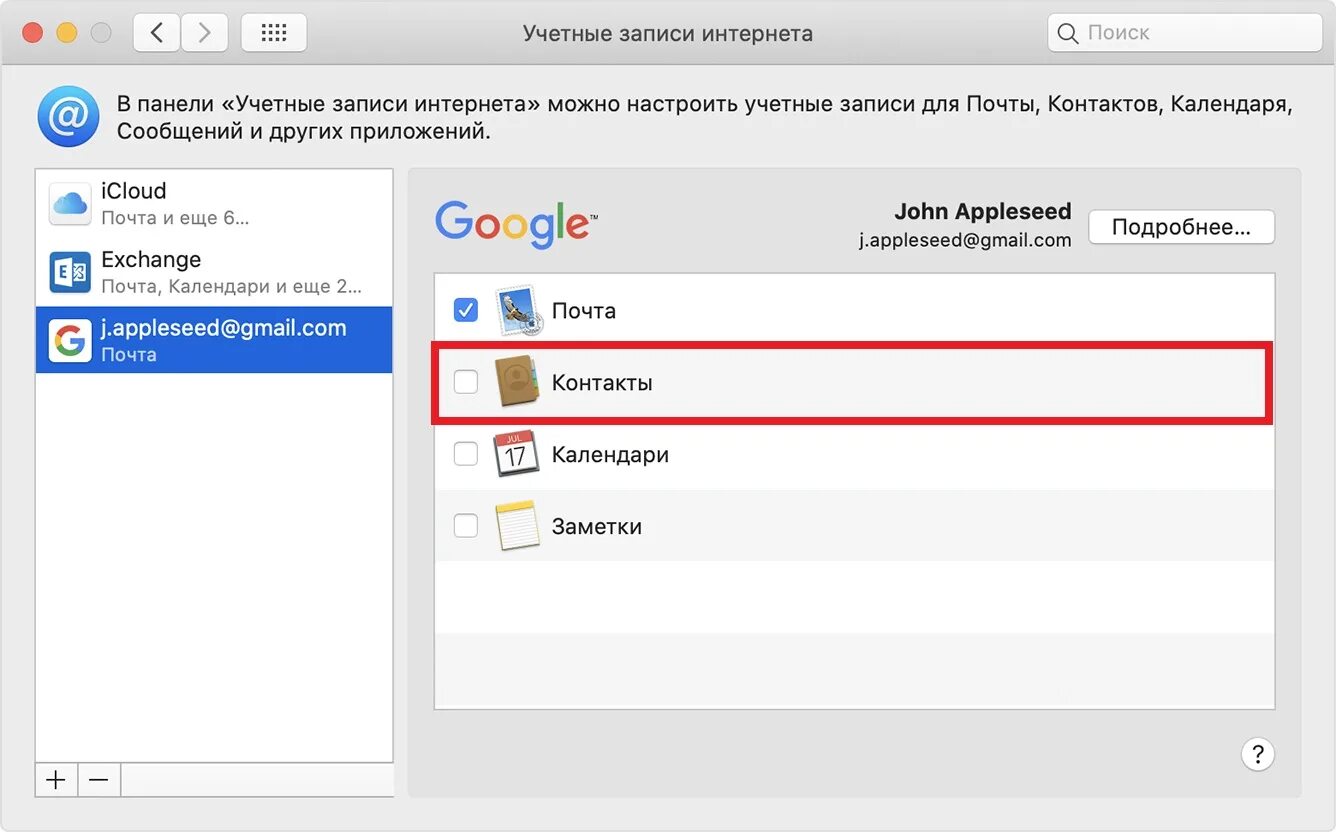Open help with question mark button
1336x832 pixels.
click(1258, 754)
